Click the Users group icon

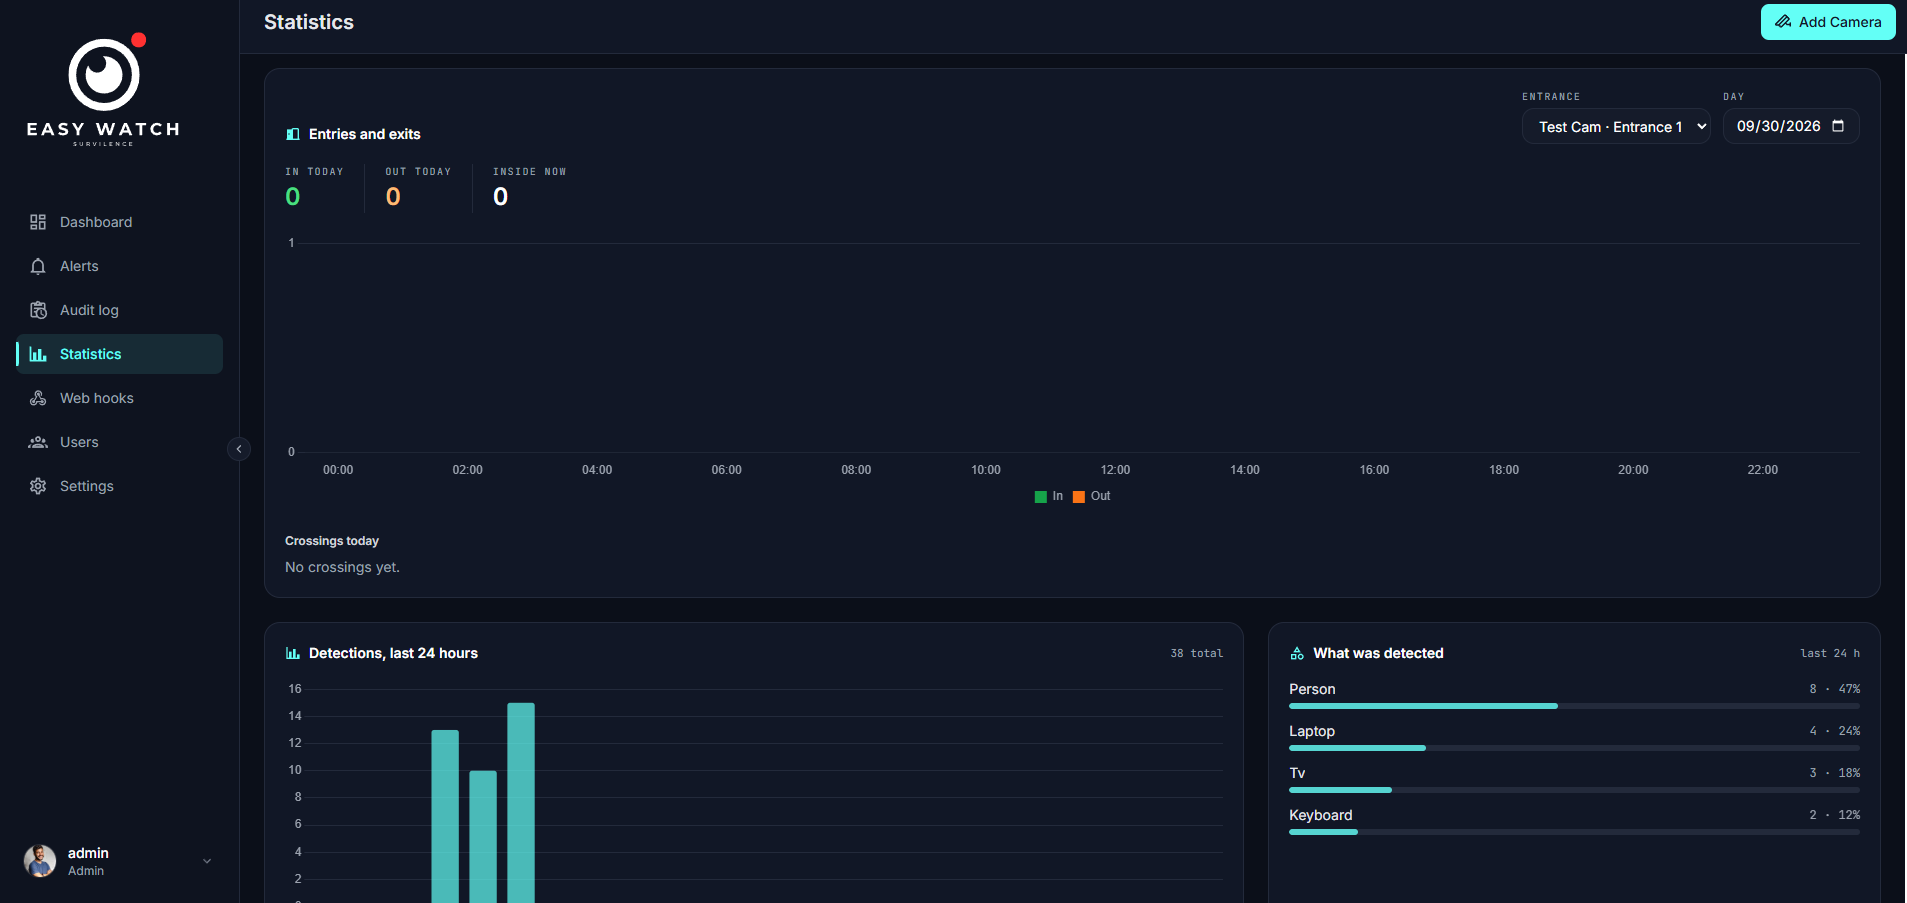(x=38, y=442)
